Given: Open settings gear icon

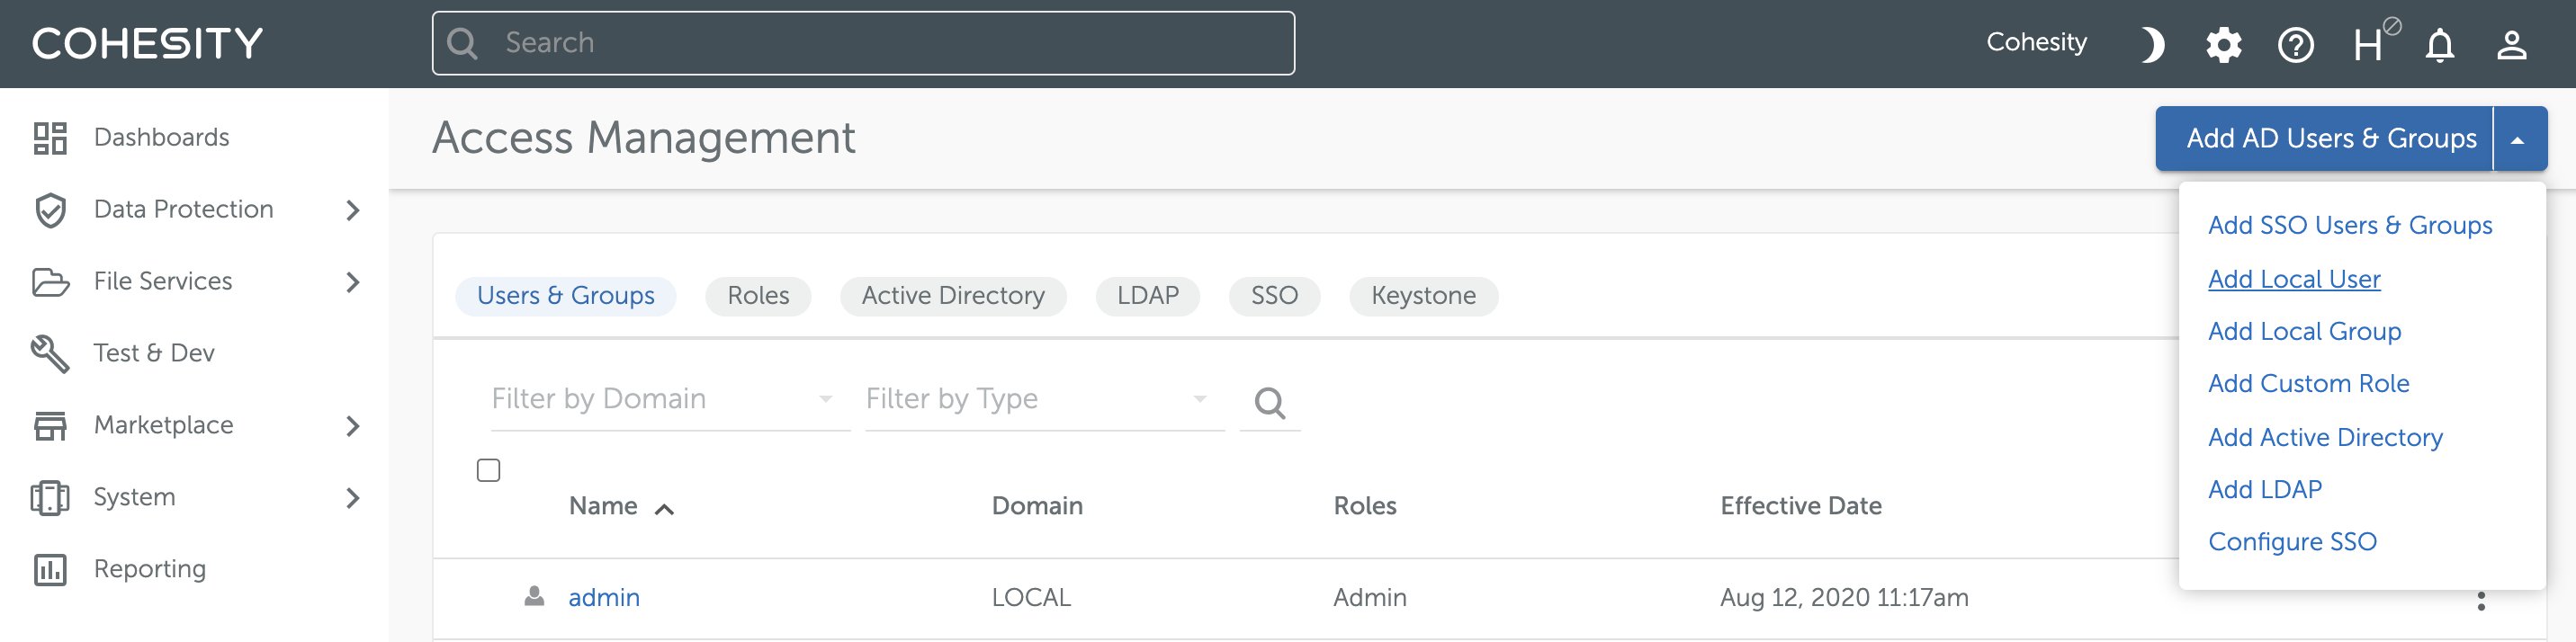Looking at the screenshot, I should pos(2223,45).
